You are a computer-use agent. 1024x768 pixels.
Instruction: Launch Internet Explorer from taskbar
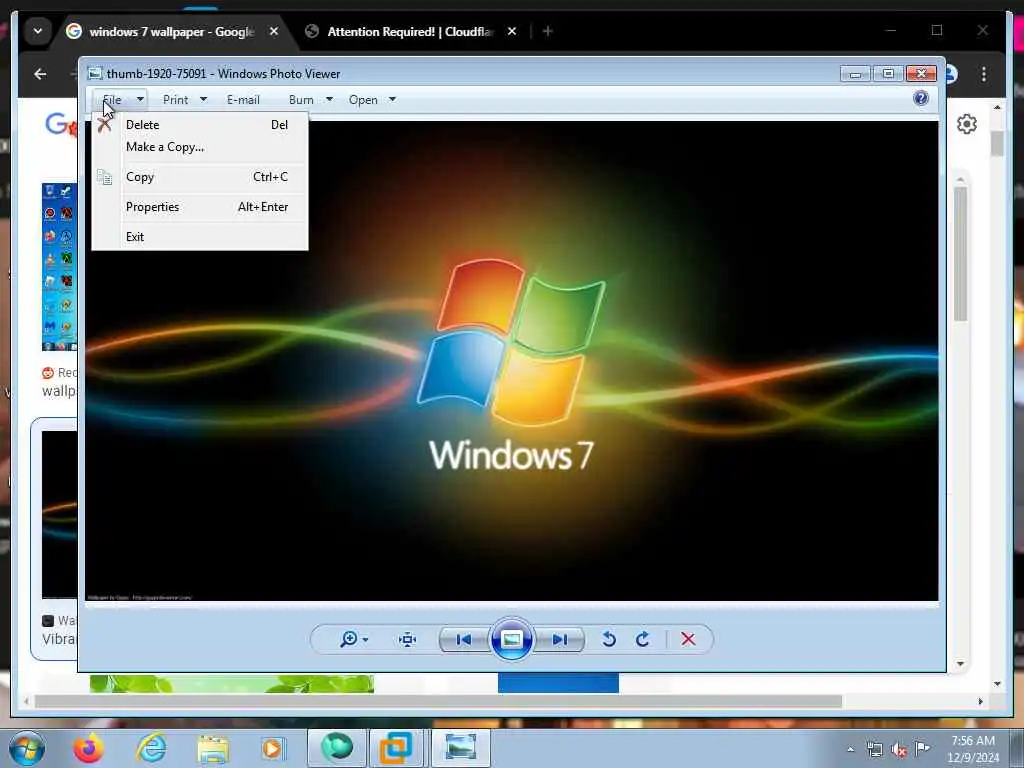point(152,748)
